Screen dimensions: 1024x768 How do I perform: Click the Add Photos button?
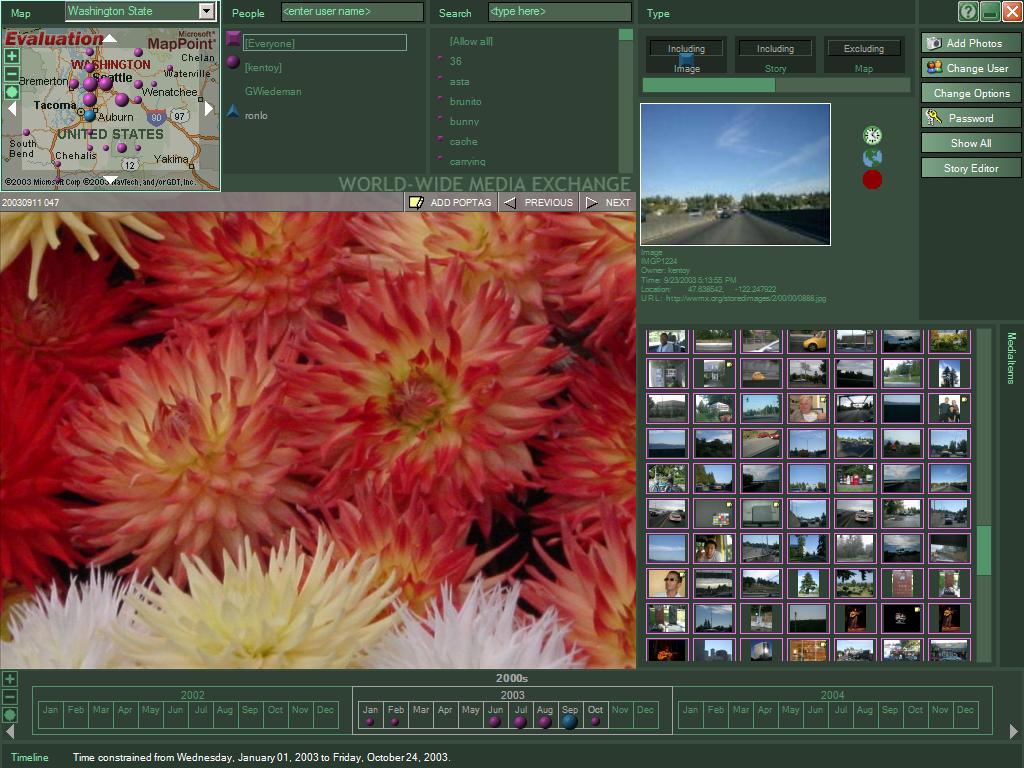[971, 43]
